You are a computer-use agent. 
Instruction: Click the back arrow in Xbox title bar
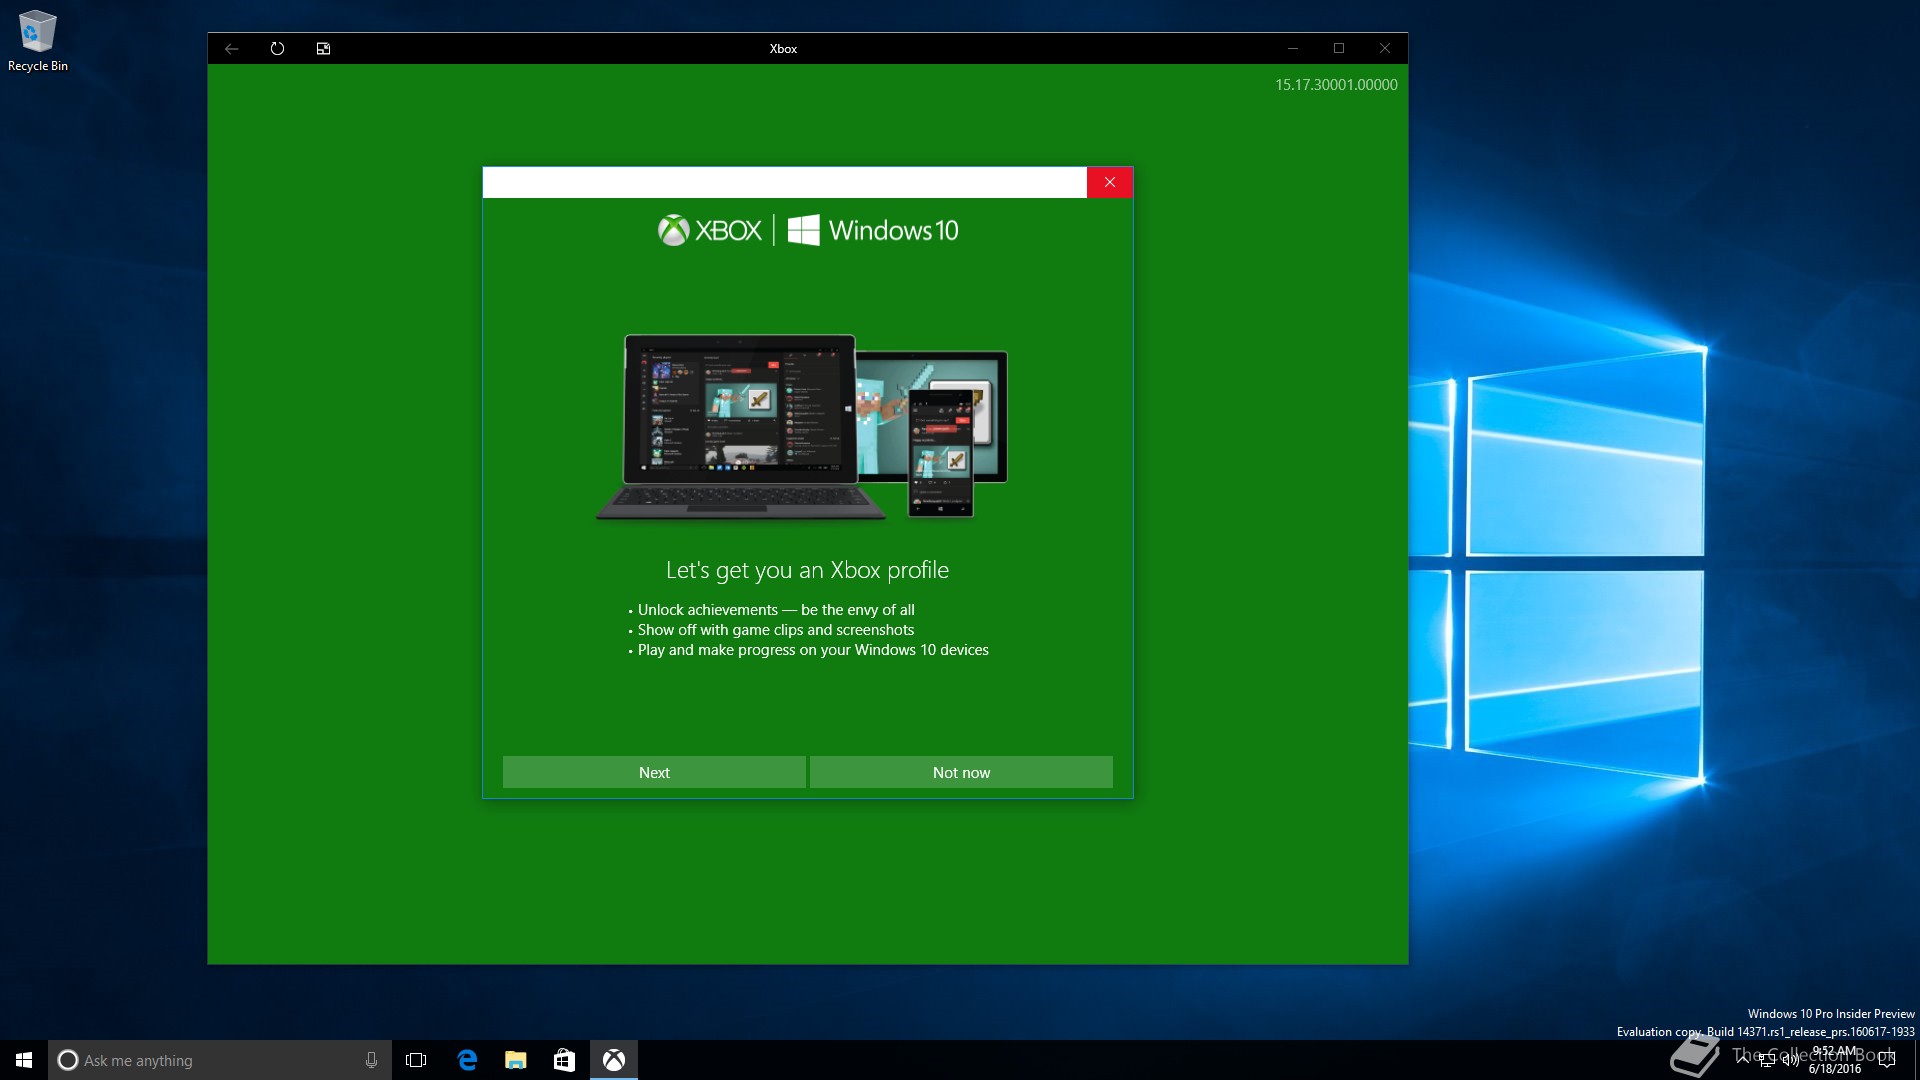pyautogui.click(x=232, y=48)
